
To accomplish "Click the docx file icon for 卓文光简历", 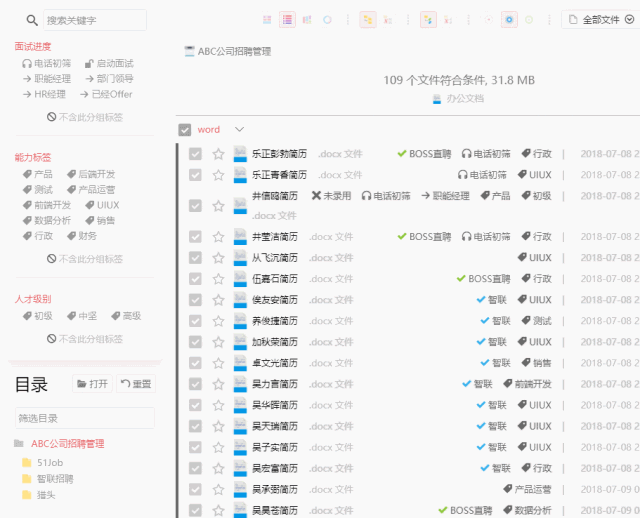I will coord(240,363).
